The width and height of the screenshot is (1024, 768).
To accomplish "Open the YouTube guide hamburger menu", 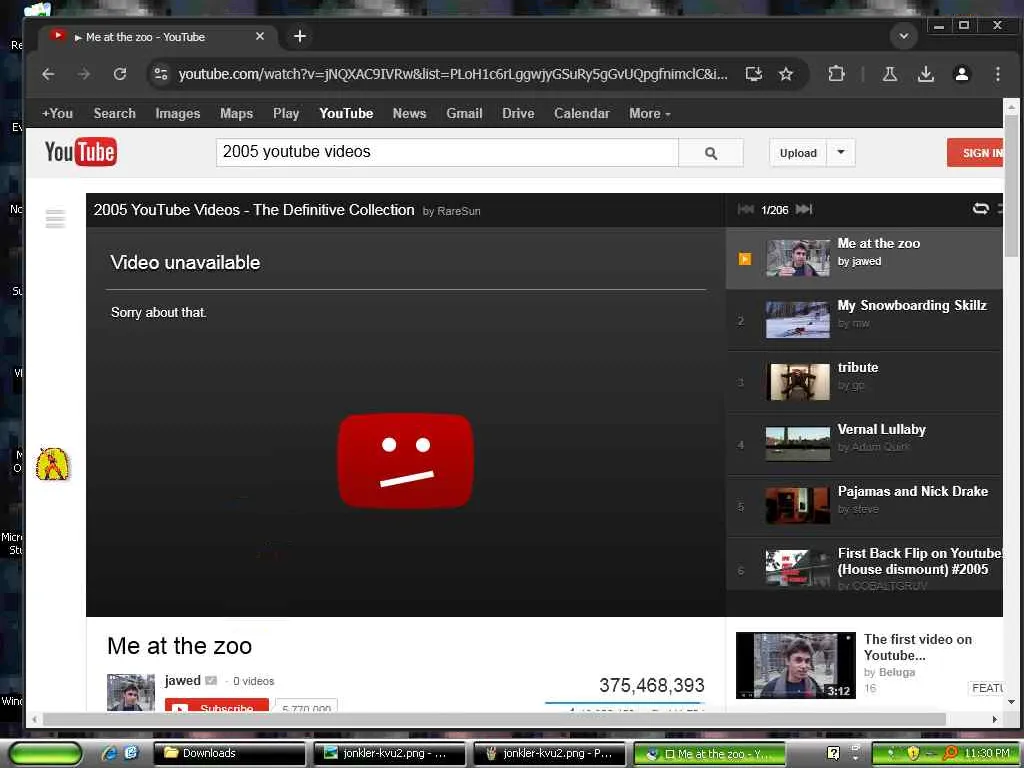I will click(x=56, y=218).
